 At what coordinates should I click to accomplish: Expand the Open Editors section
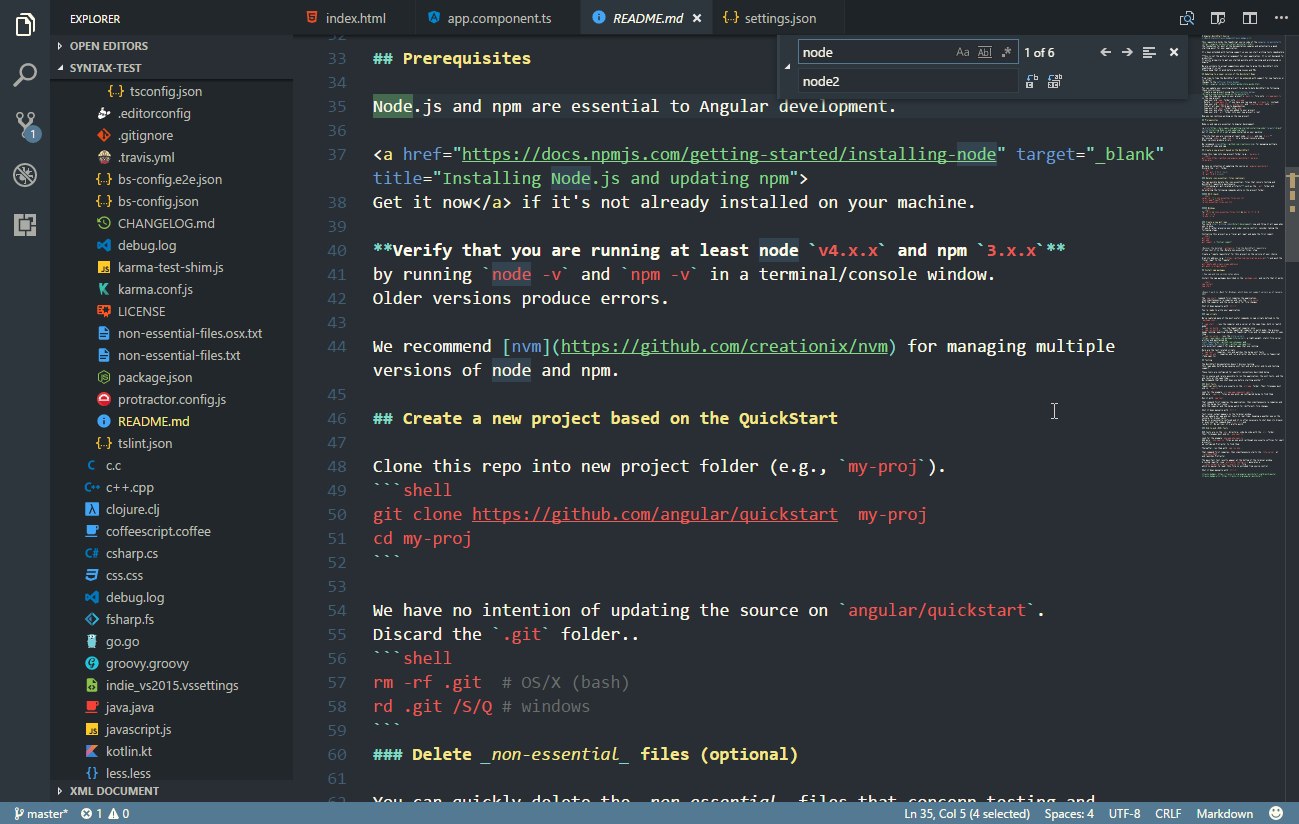coord(172,46)
